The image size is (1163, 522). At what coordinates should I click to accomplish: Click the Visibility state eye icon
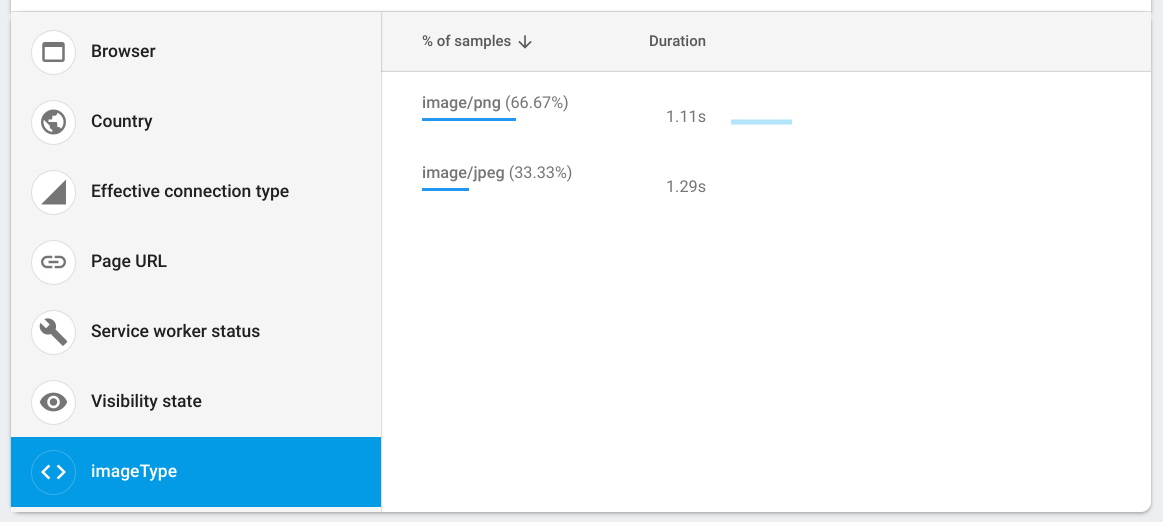(x=54, y=402)
